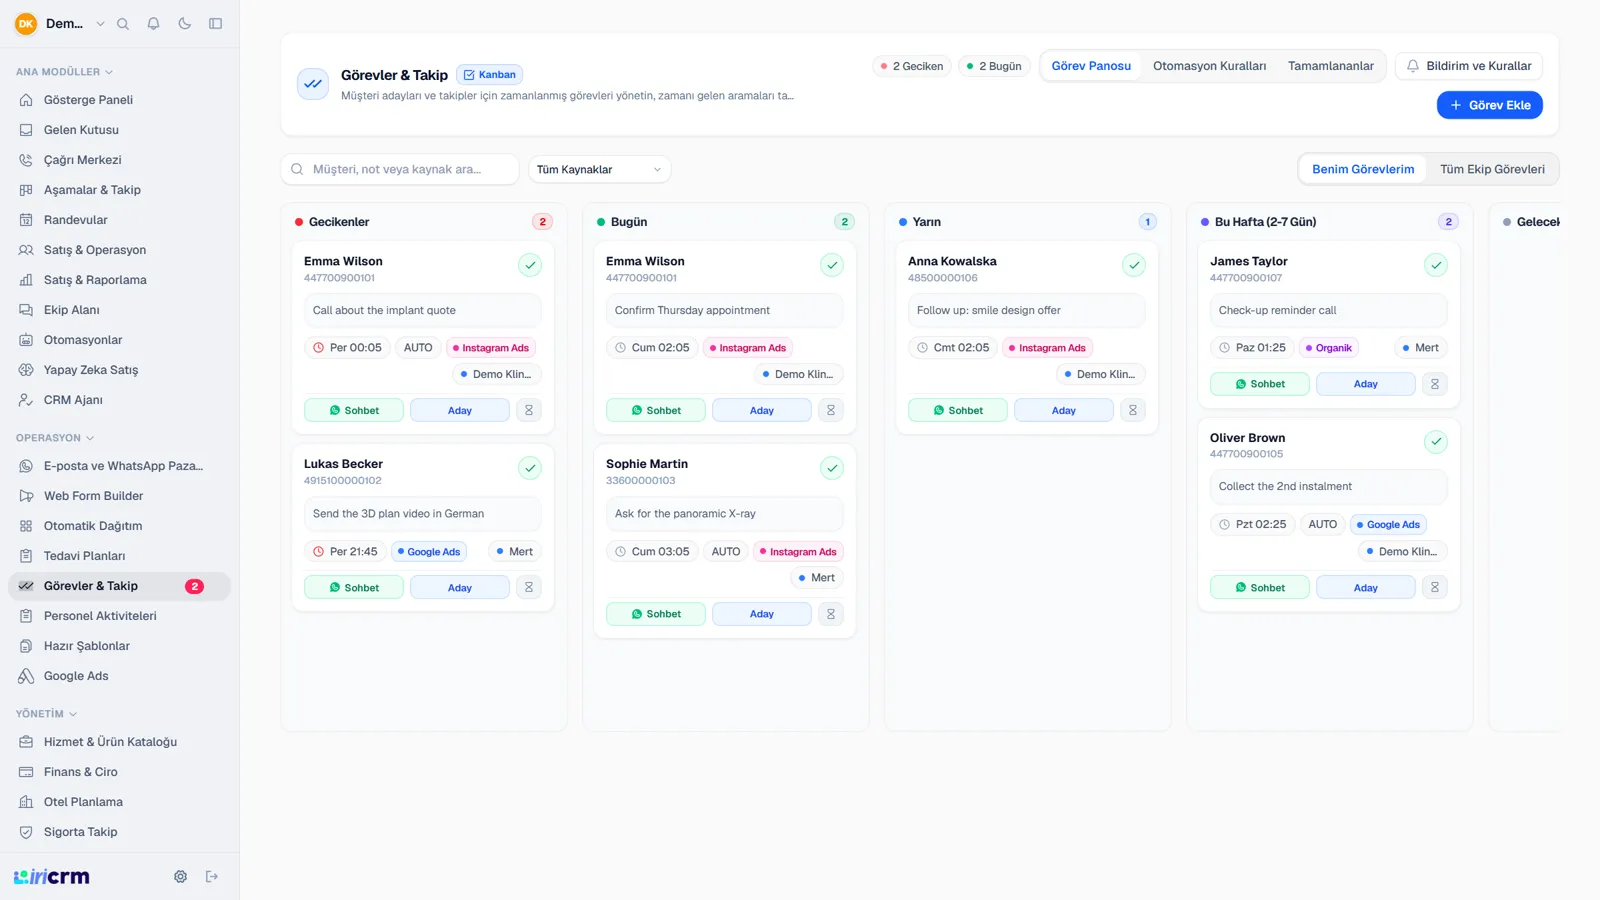Screen dimensions: 1600x900
Task: Click Sohbet on Oliver Brown card
Action: click(x=1260, y=588)
